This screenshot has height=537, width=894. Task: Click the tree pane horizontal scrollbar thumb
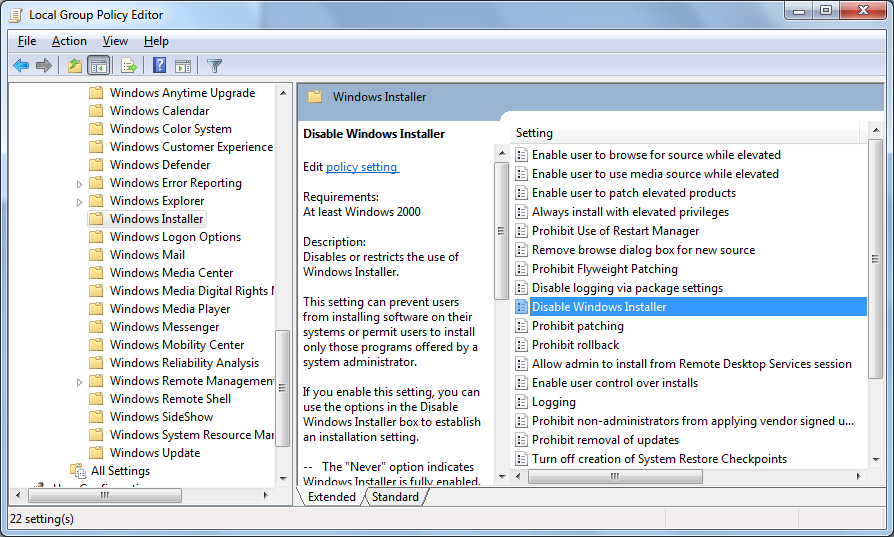105,495
